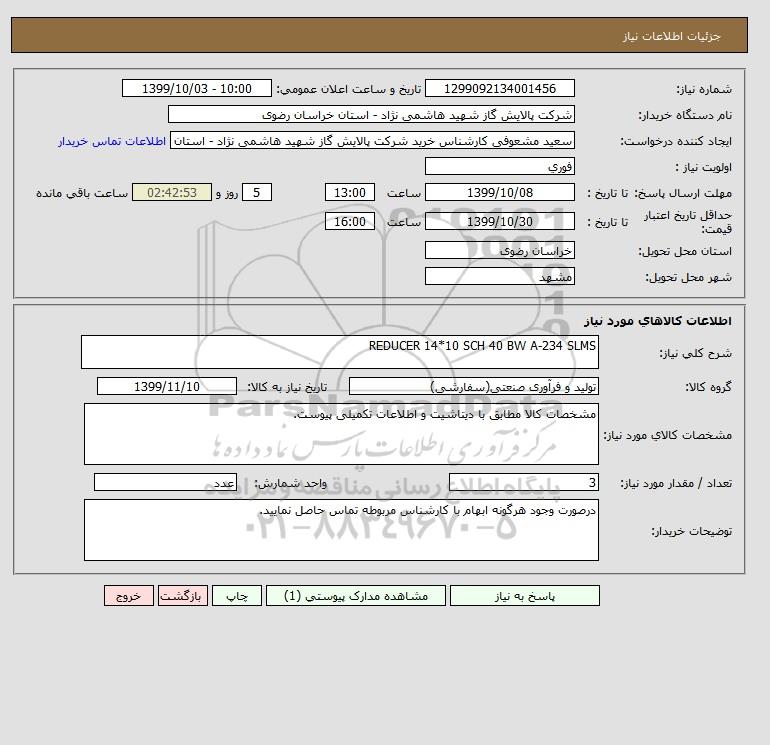This screenshot has width=770, height=745.
Task: Click the delivery city field مشهد
Action: point(499,276)
